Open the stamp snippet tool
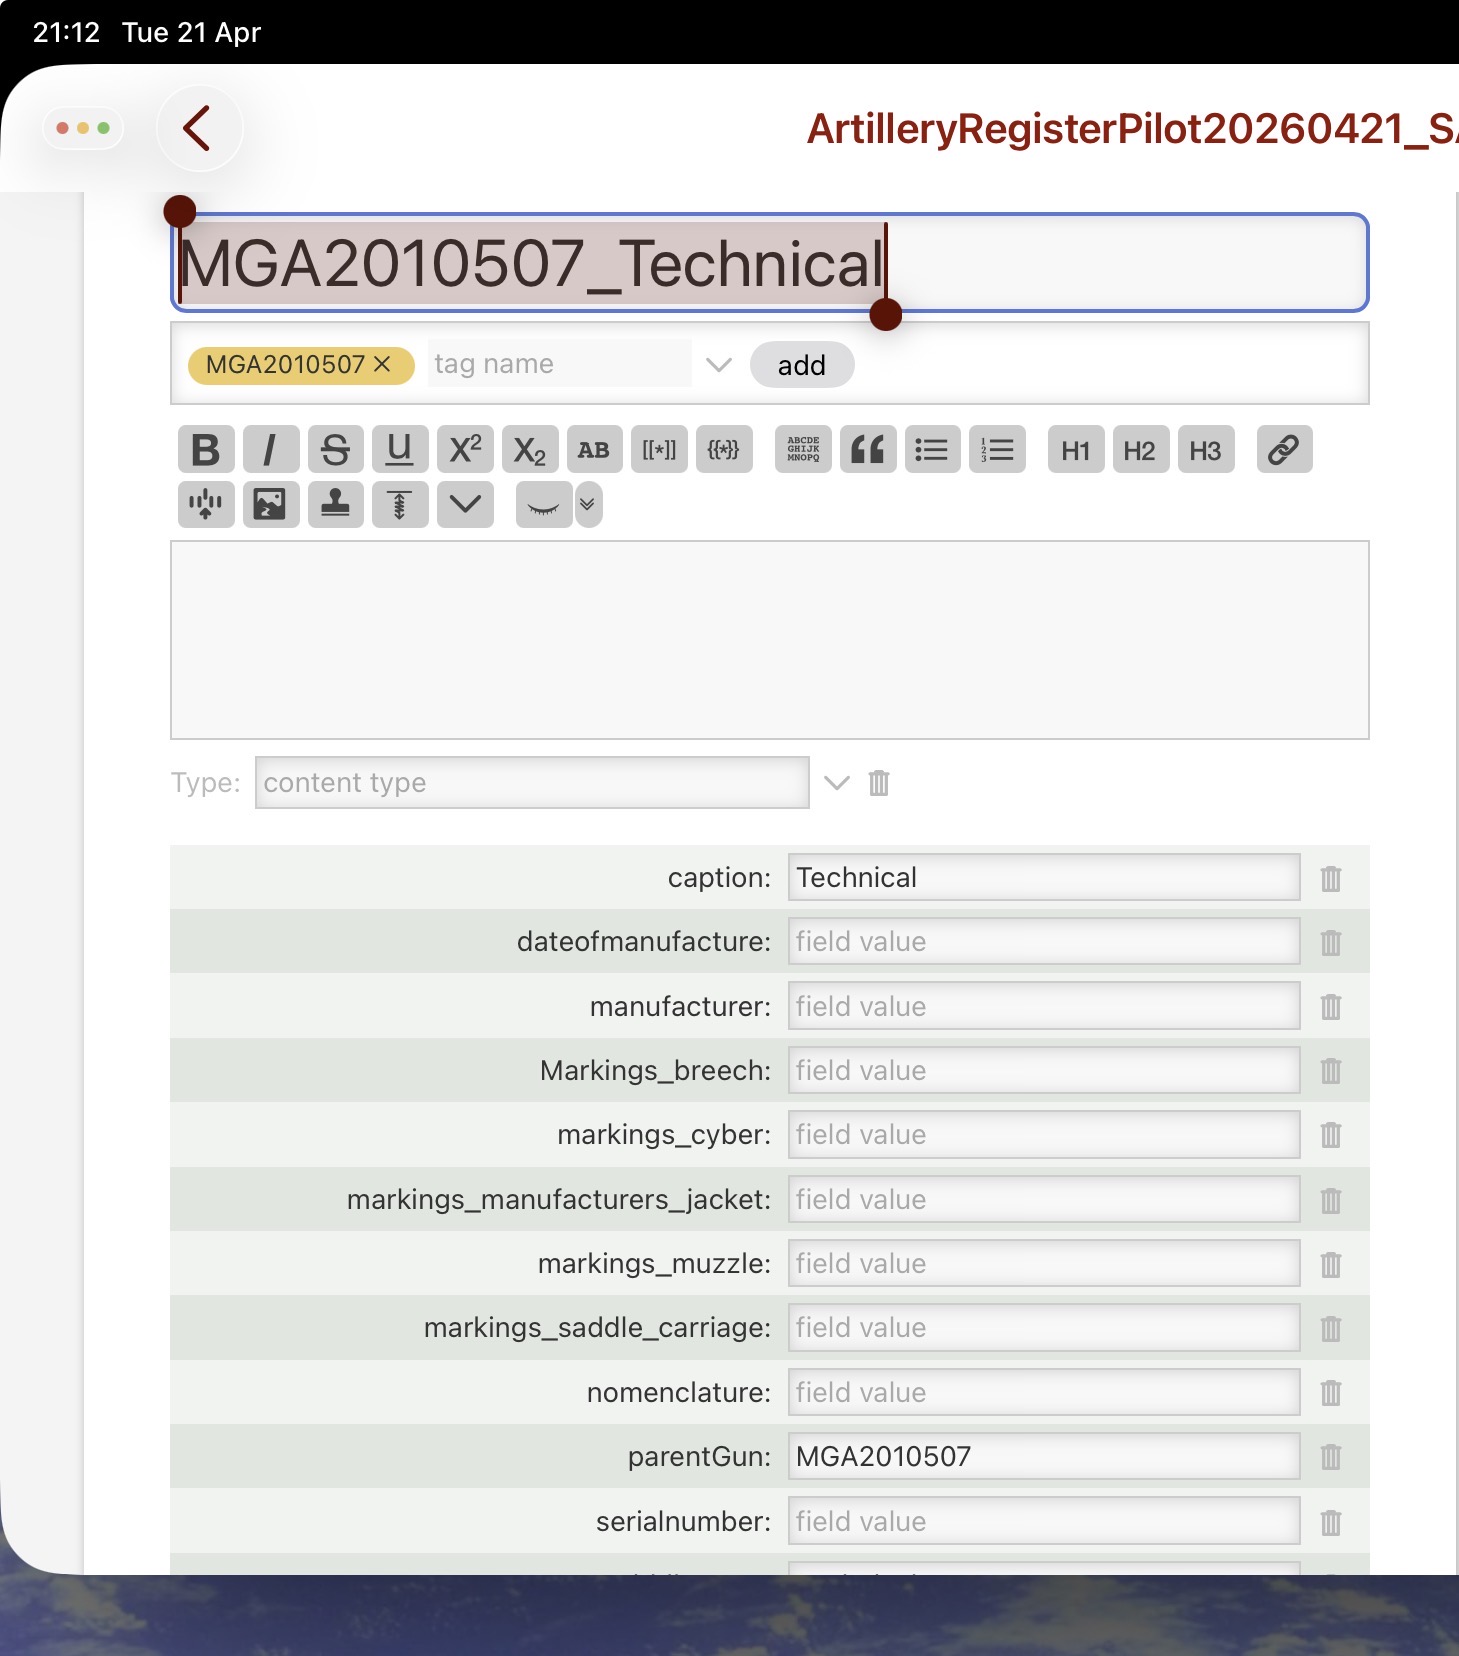Image resolution: width=1459 pixels, height=1656 pixels. (335, 504)
